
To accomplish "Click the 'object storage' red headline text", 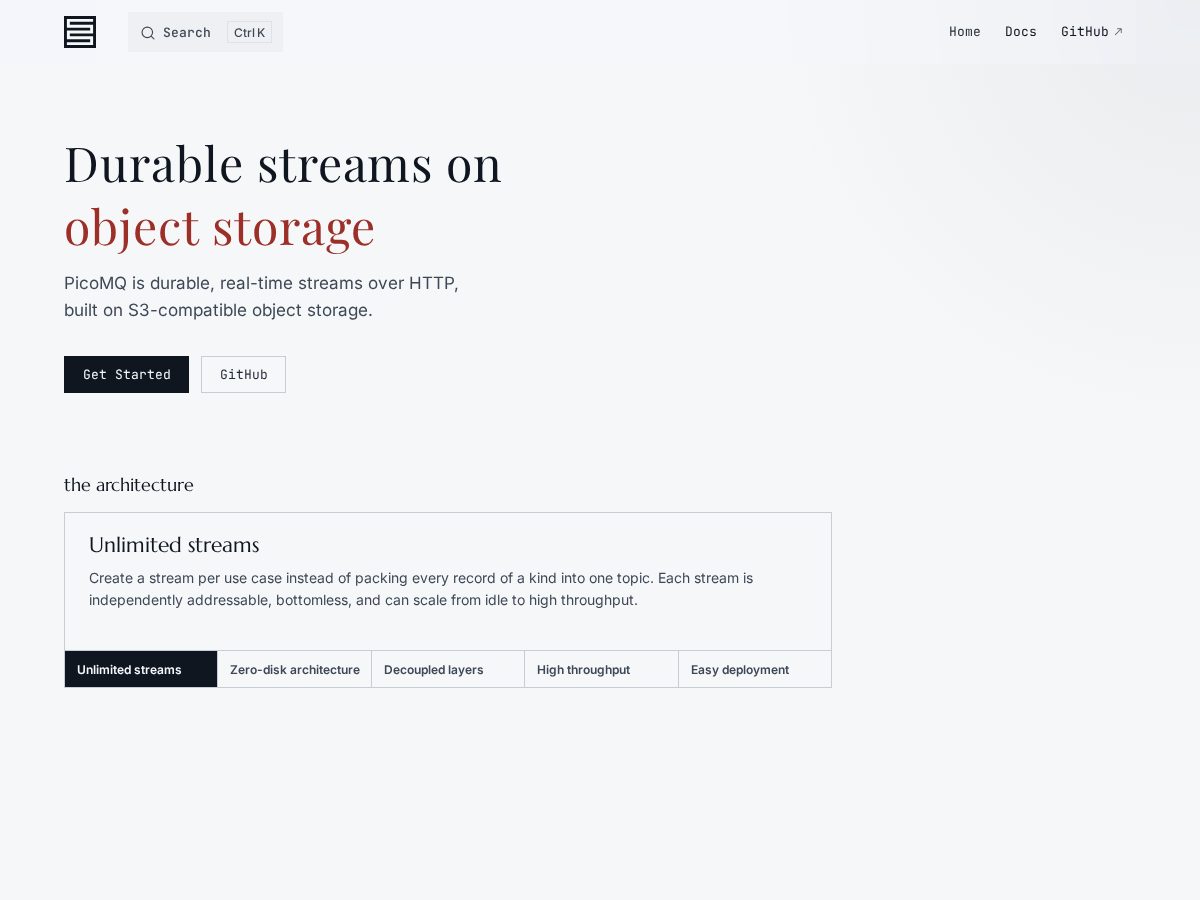I will [219, 227].
